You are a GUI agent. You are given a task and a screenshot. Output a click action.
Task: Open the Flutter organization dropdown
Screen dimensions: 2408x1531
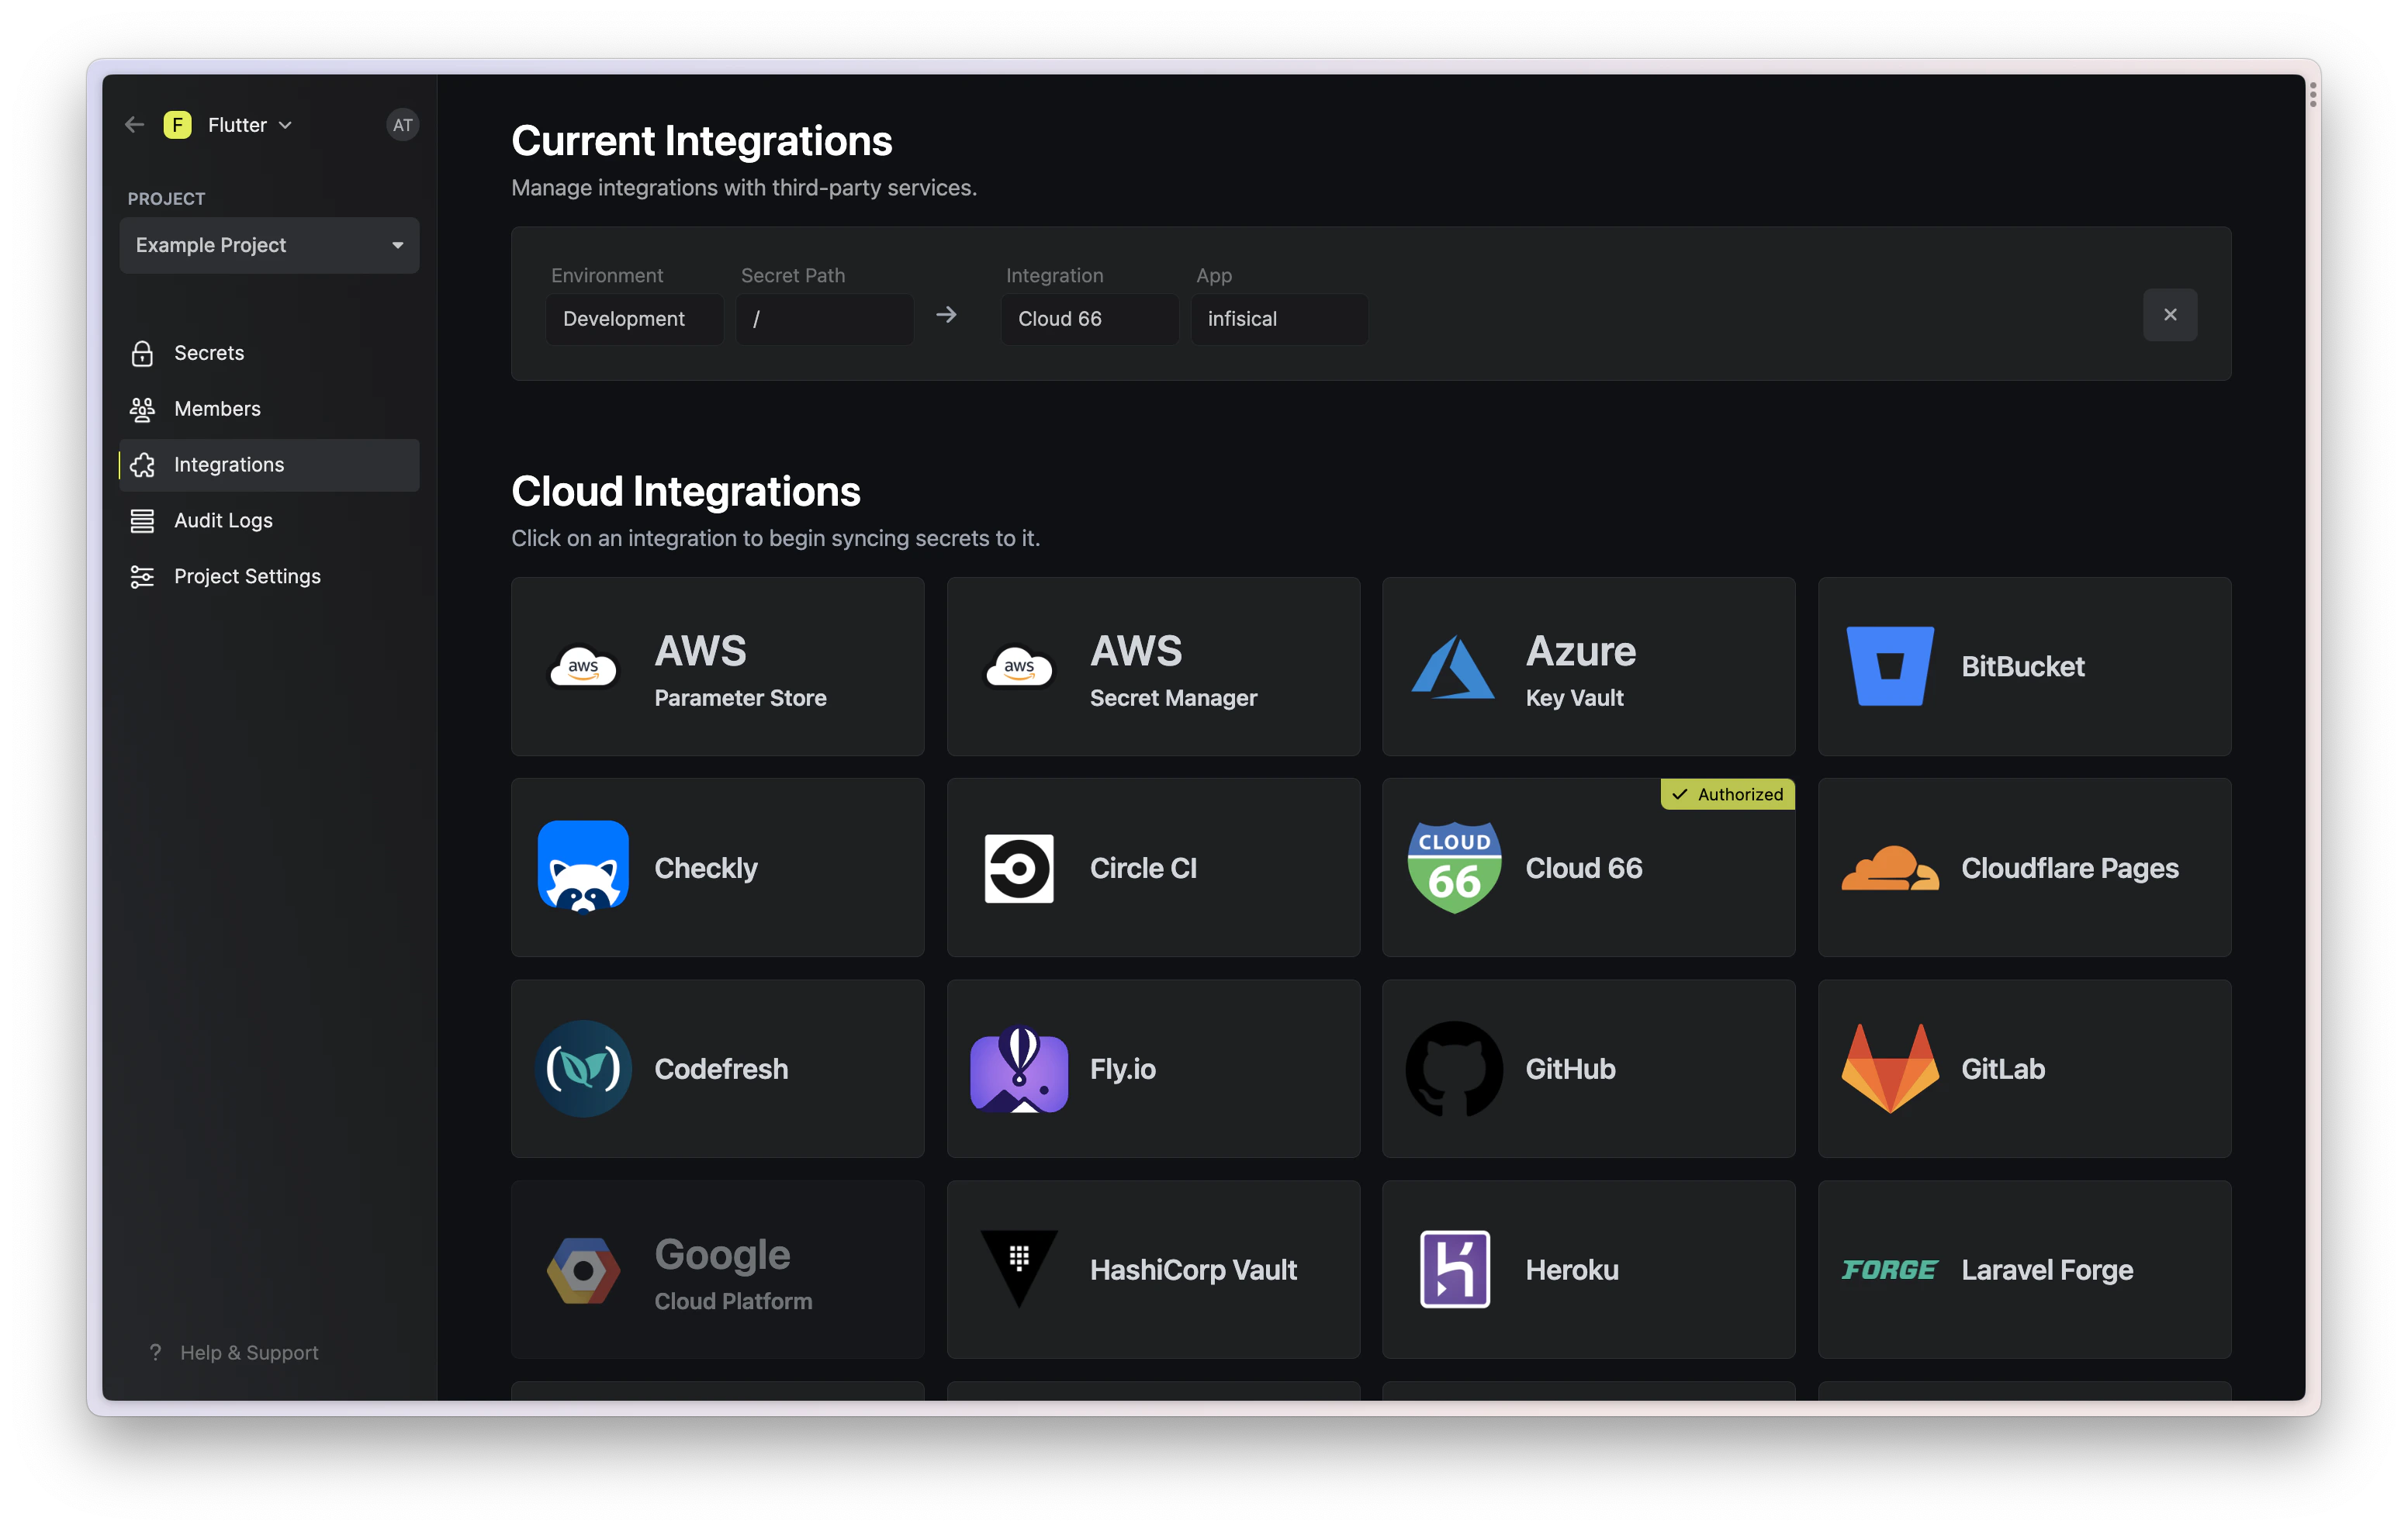point(250,125)
